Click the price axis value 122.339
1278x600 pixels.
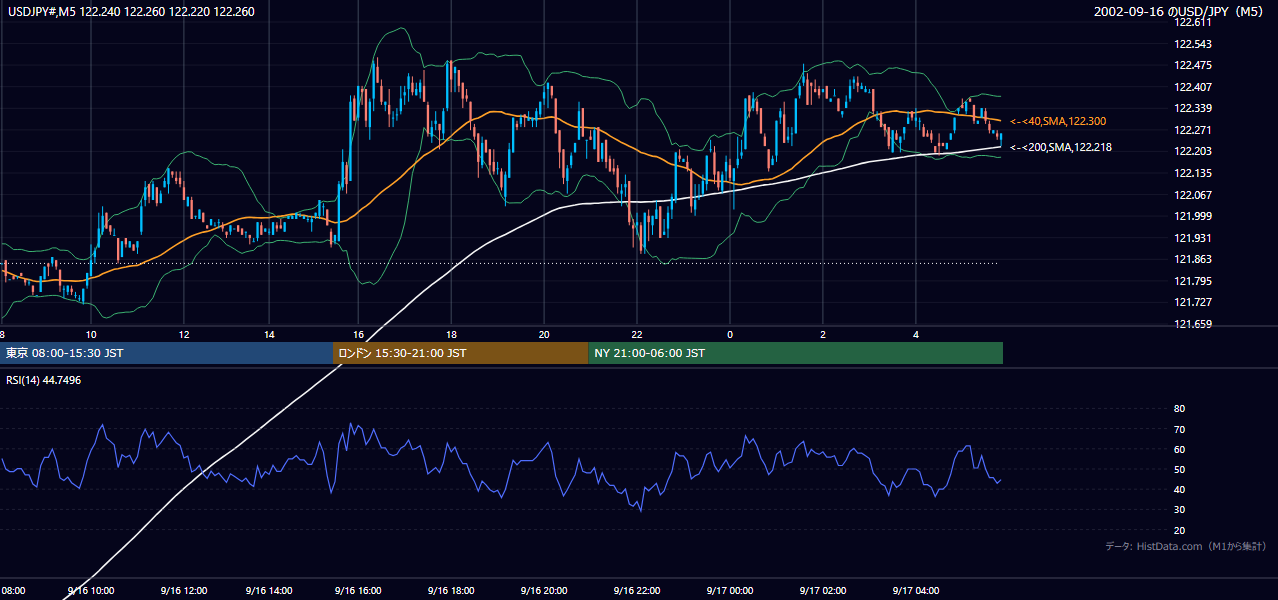coord(1192,109)
